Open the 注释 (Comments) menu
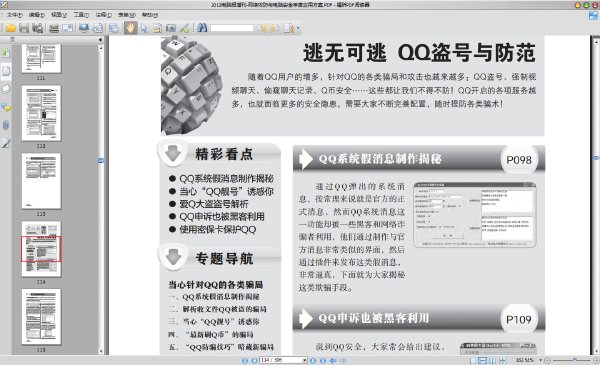Image resolution: width=600 pixels, height=365 pixels. click(104, 15)
